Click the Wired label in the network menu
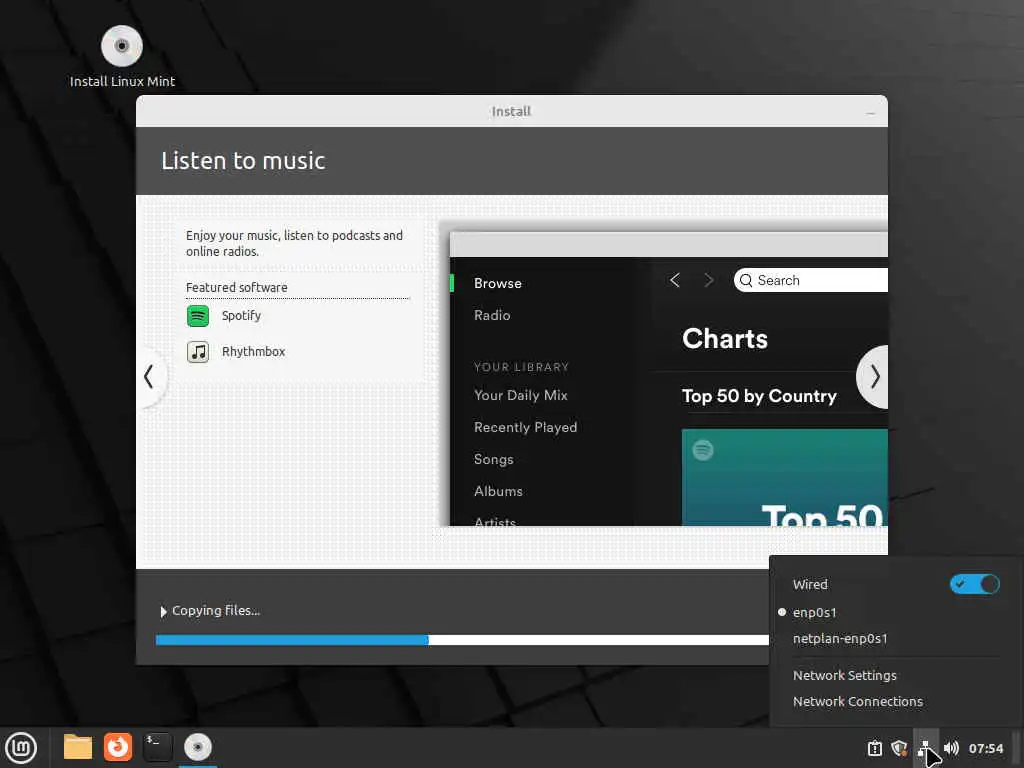Viewport: 1024px width, 768px height. coord(810,584)
